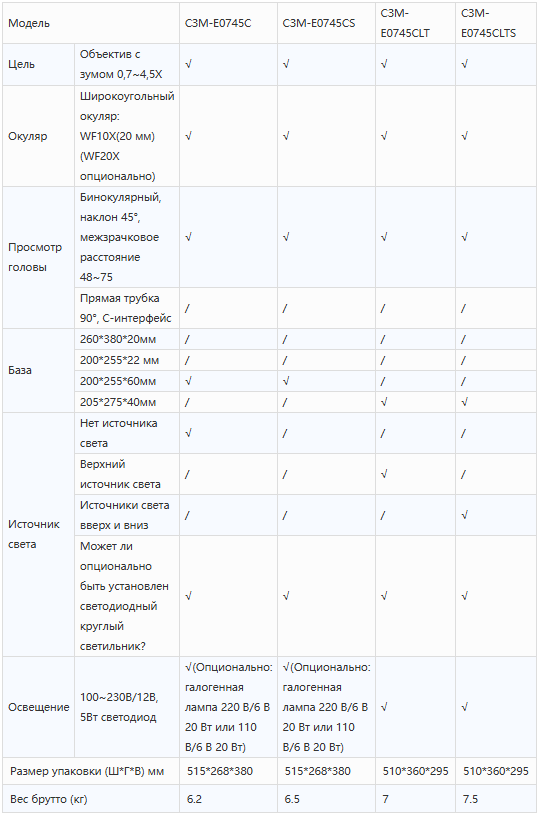Select the Просмотр головы row label
The image size is (539, 823).
coord(38,258)
